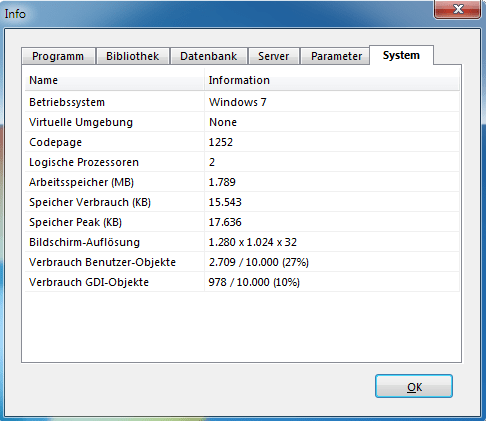Close the Info dialog window
The width and height of the screenshot is (486, 421).
(457, 9)
